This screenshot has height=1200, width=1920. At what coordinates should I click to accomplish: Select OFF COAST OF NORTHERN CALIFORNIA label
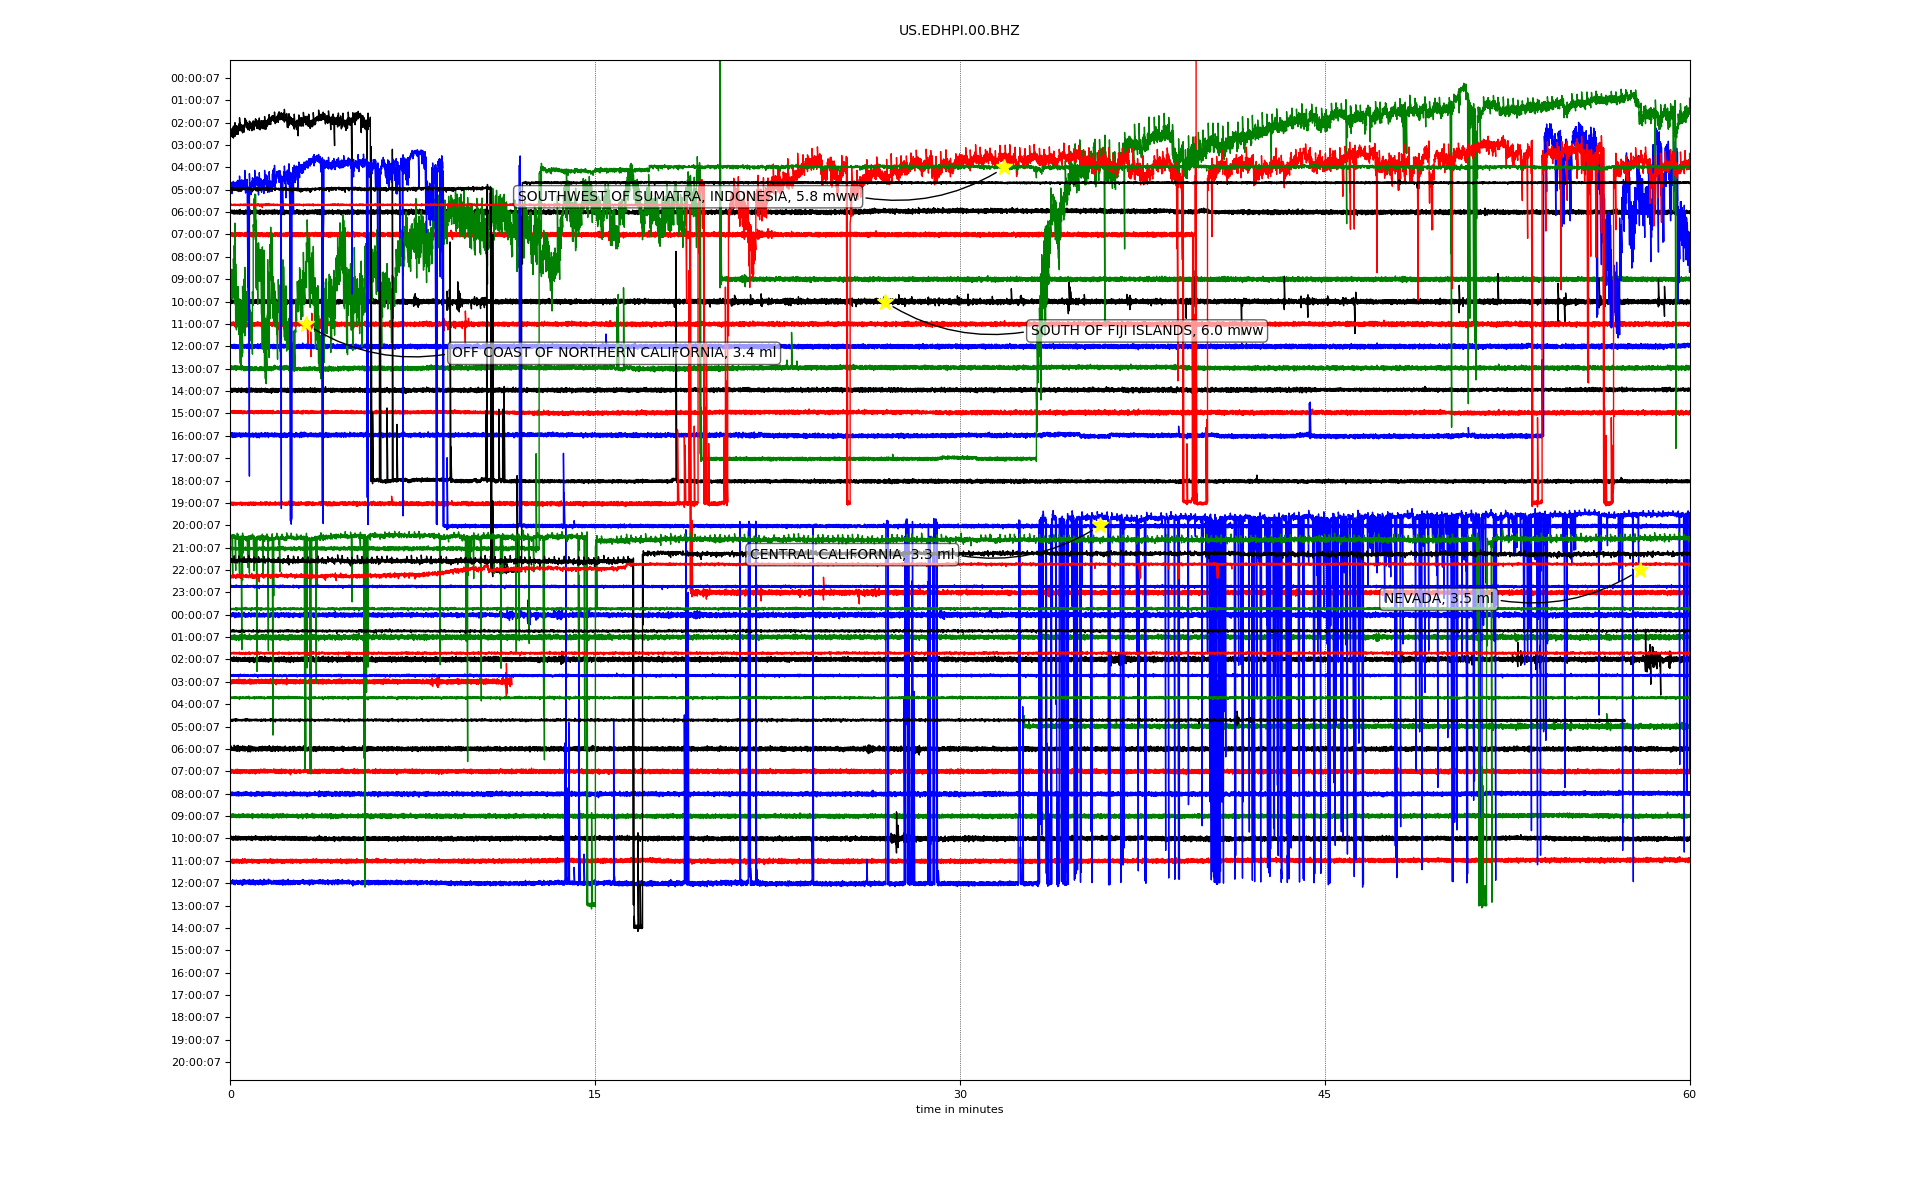pyautogui.click(x=613, y=353)
